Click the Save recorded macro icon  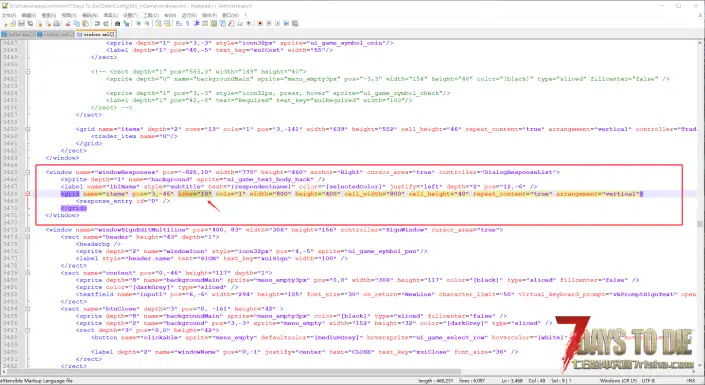(294, 23)
